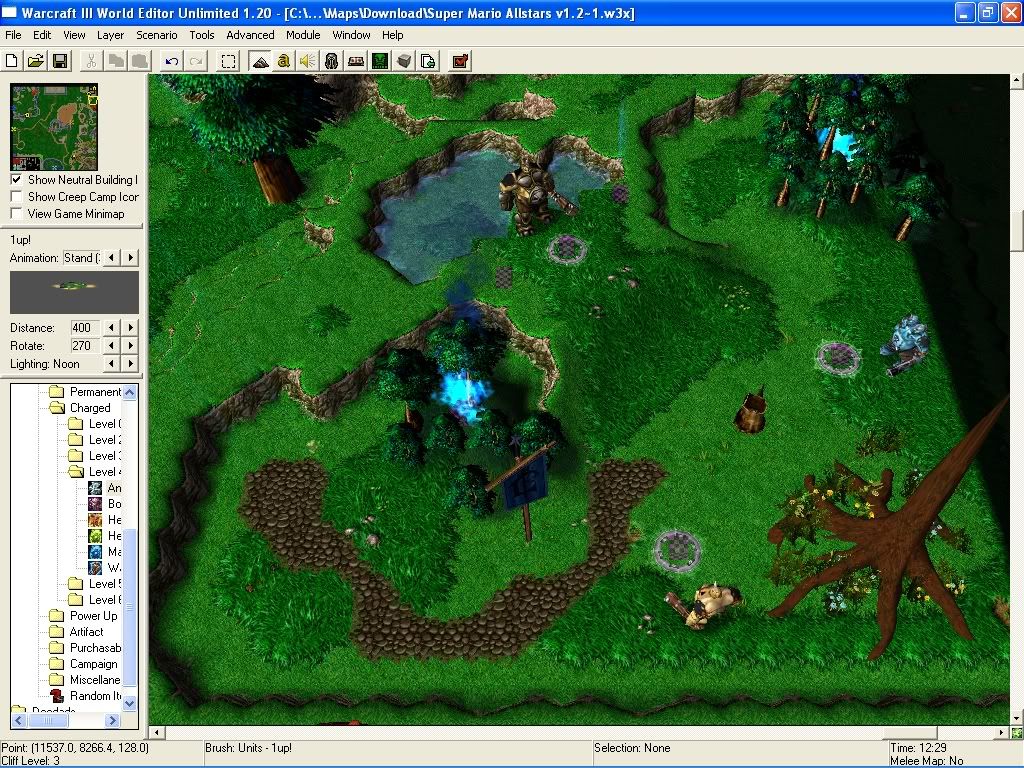Click Rotate left arrow
This screenshot has width=1024, height=768.
point(112,345)
